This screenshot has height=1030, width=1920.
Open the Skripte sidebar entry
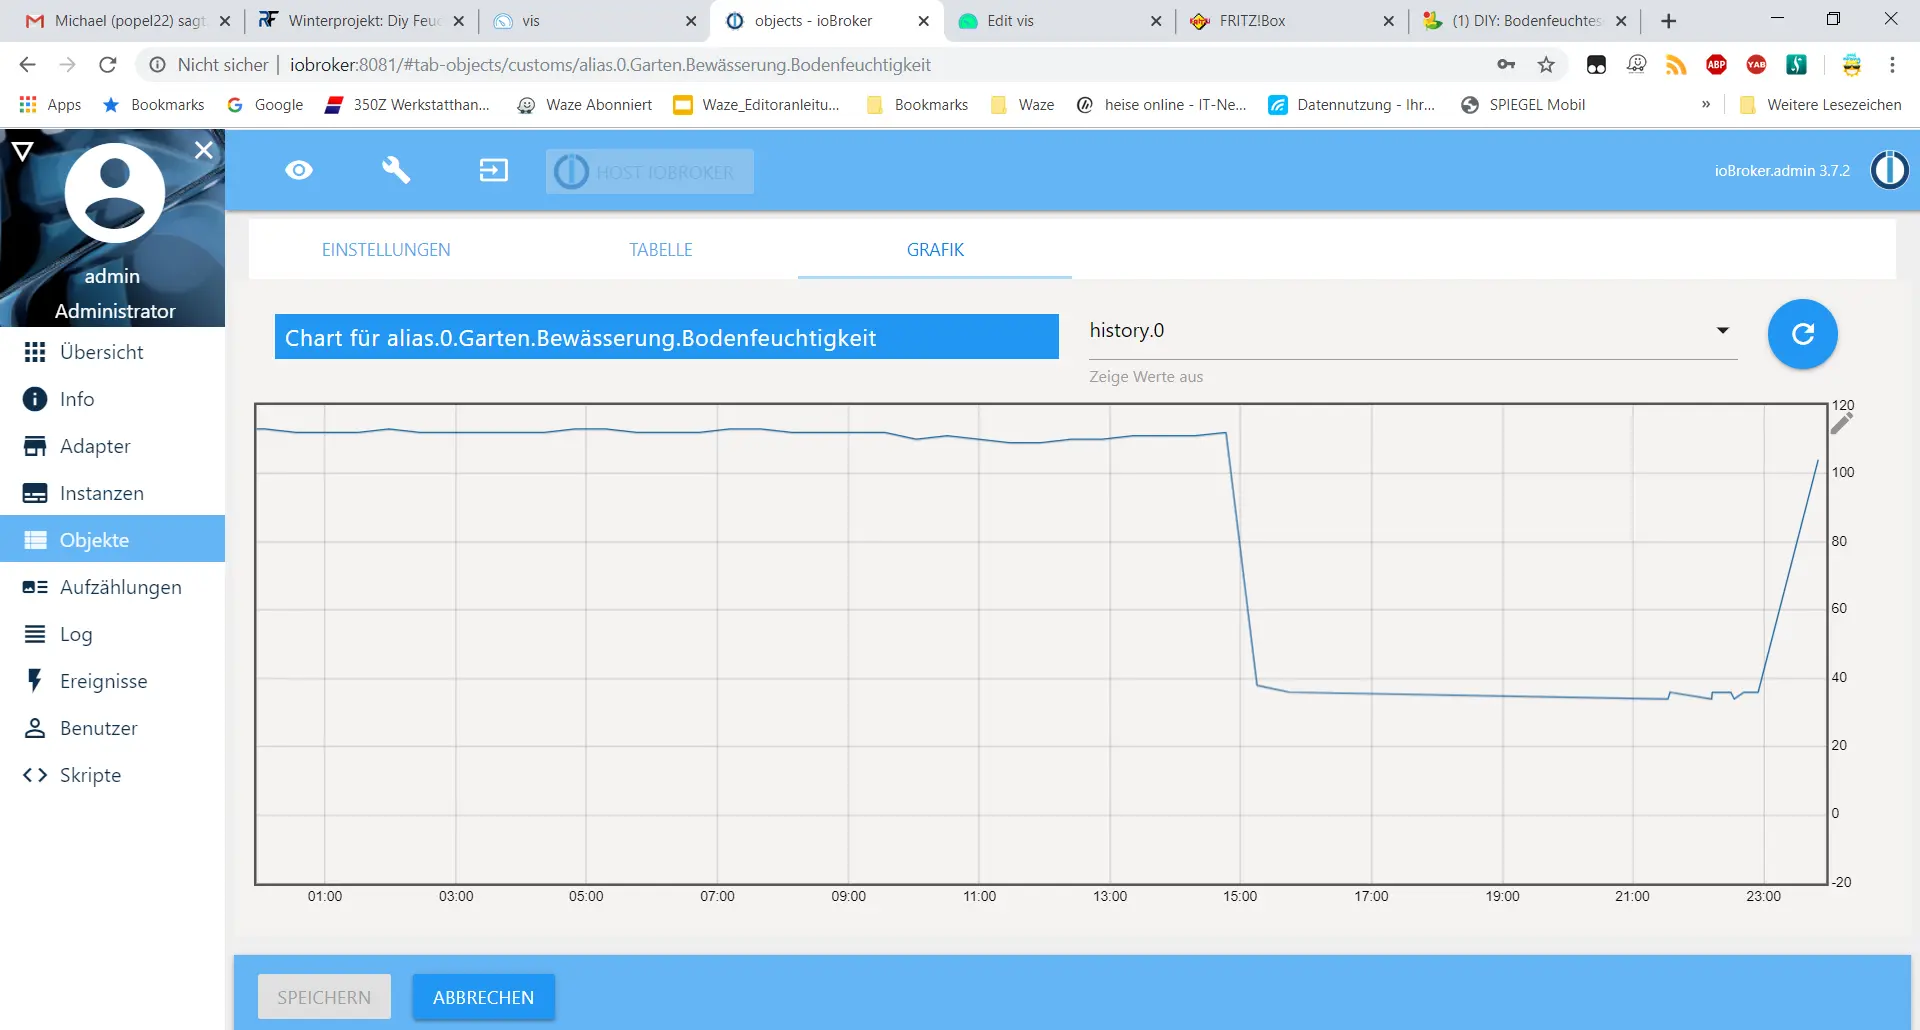click(90, 775)
